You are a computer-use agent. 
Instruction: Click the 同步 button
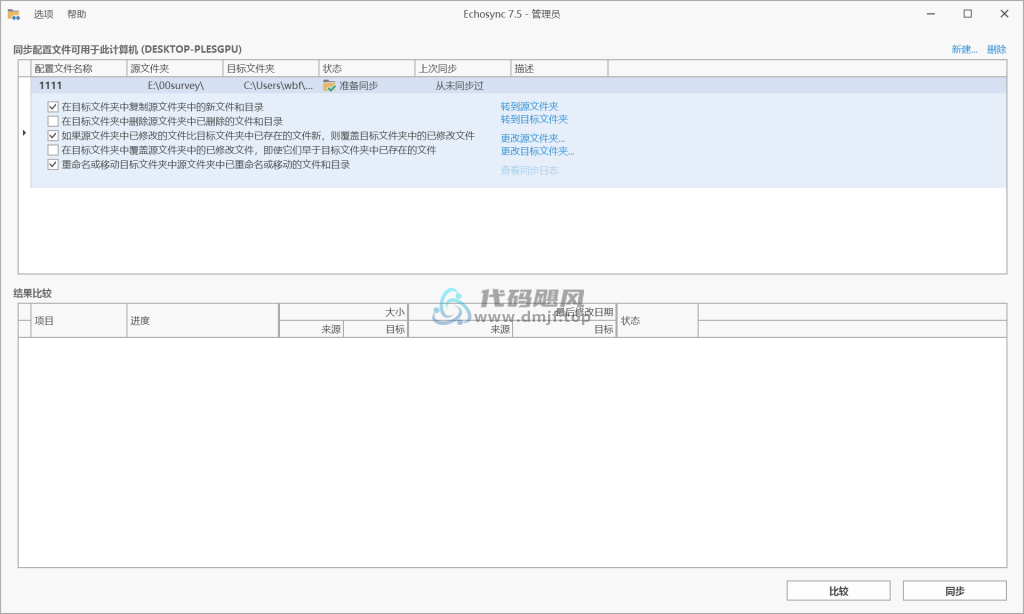tap(955, 591)
